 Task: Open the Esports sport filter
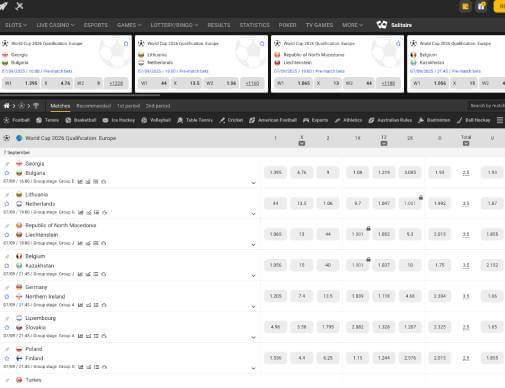[x=315, y=120]
